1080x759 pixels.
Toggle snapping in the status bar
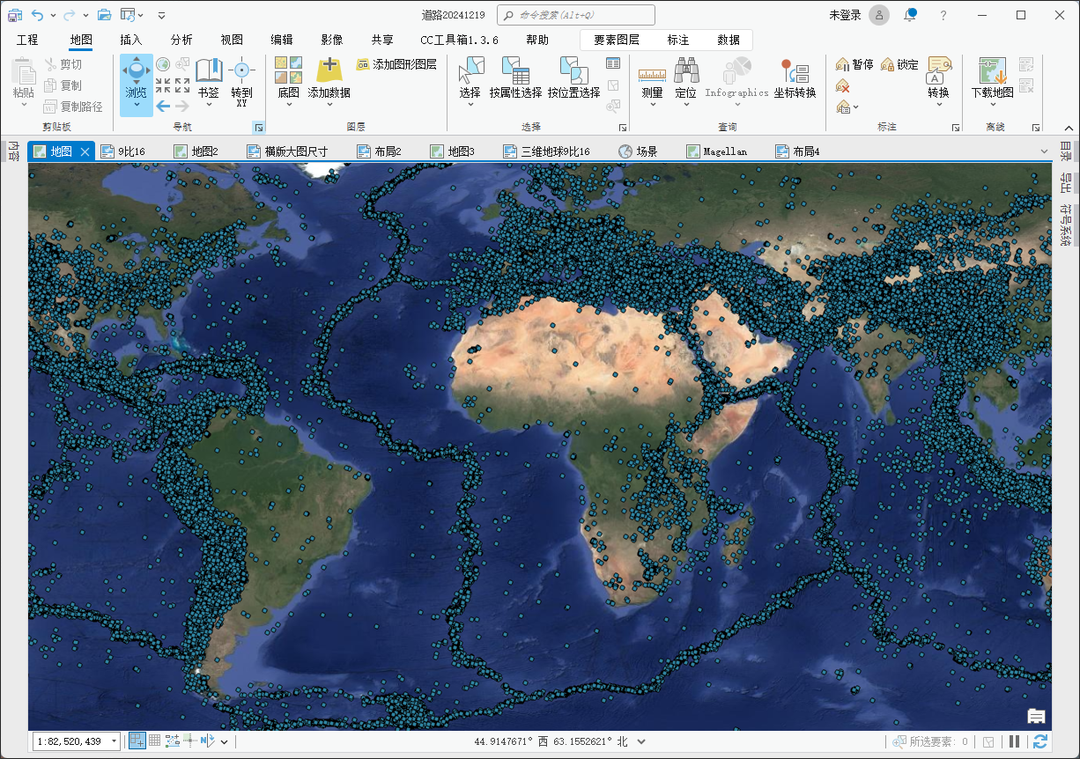pyautogui.click(x=137, y=742)
